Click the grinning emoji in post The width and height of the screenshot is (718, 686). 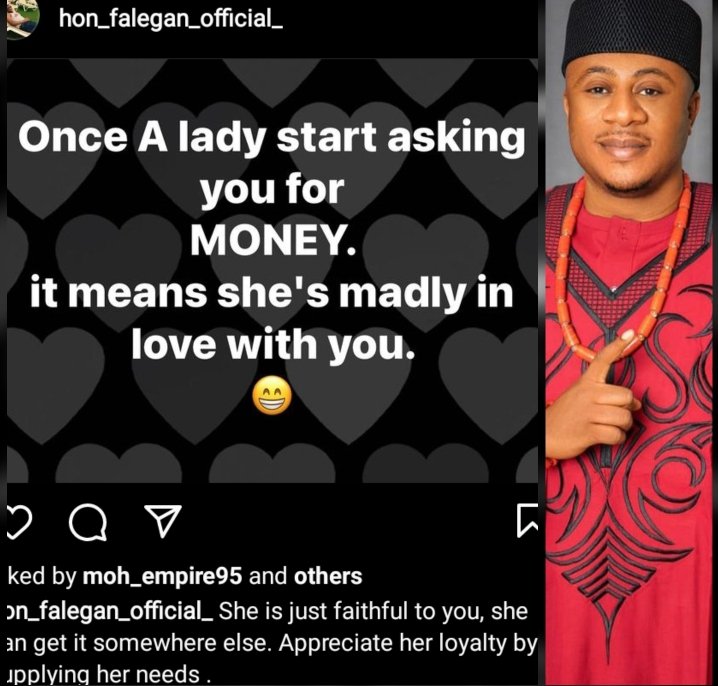point(272,395)
